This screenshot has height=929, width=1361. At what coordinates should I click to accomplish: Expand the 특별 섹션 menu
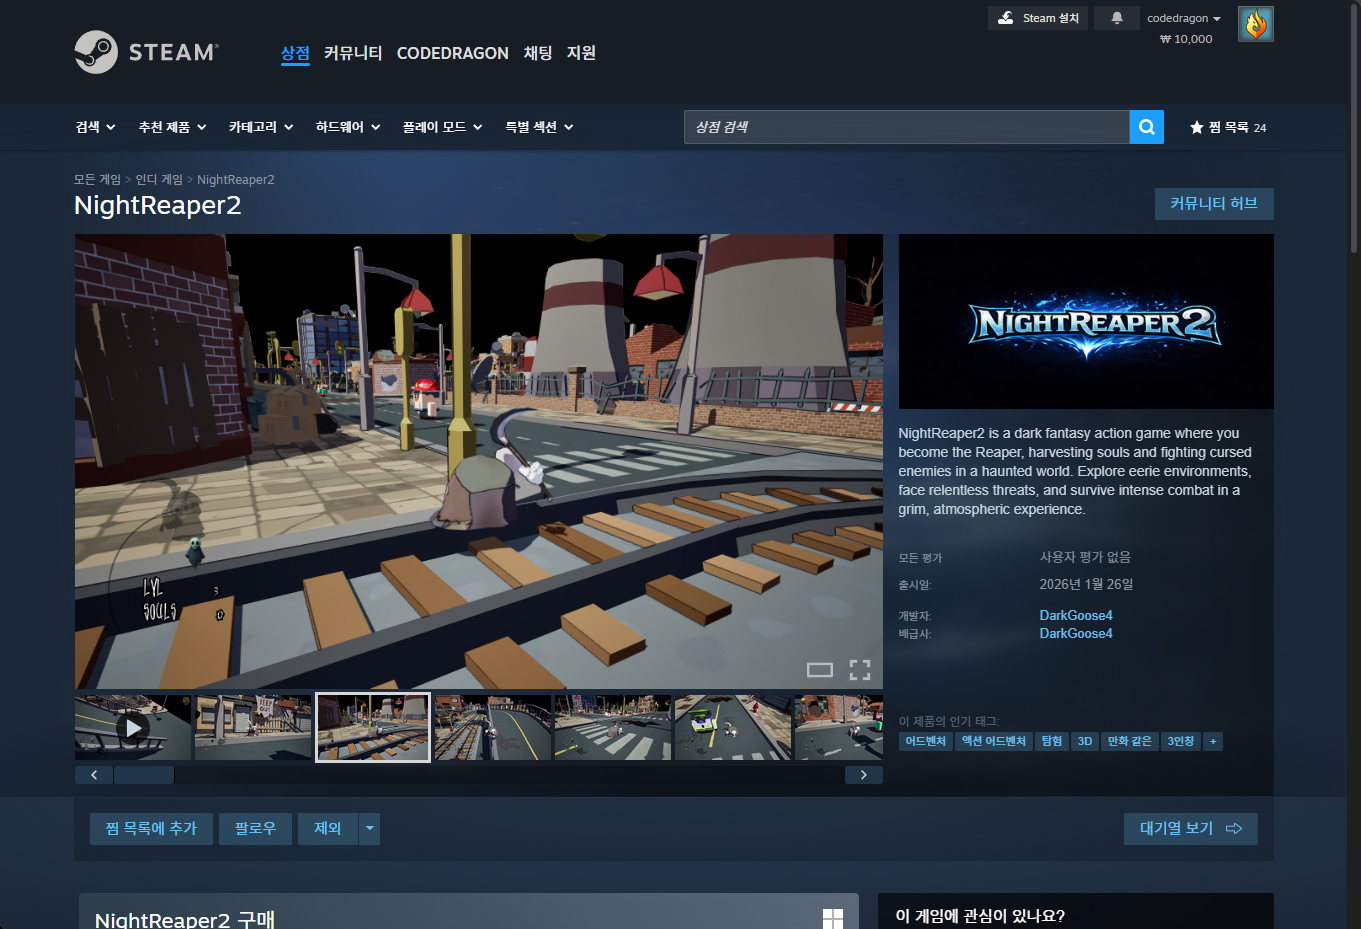point(540,127)
